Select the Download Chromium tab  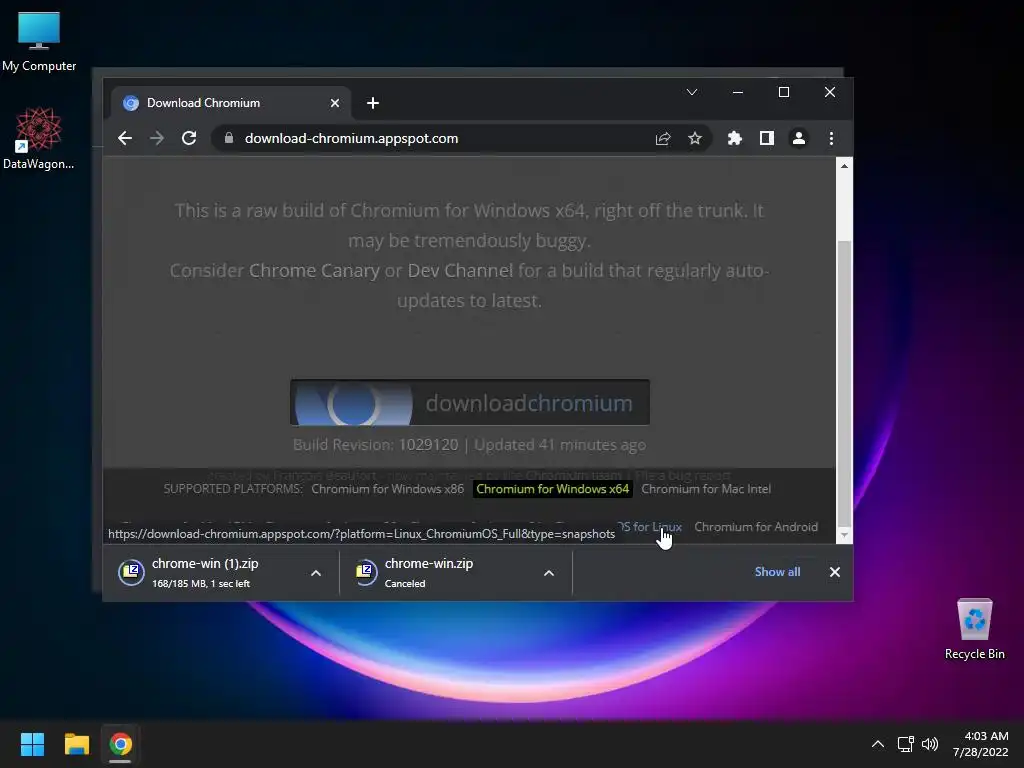(229, 103)
